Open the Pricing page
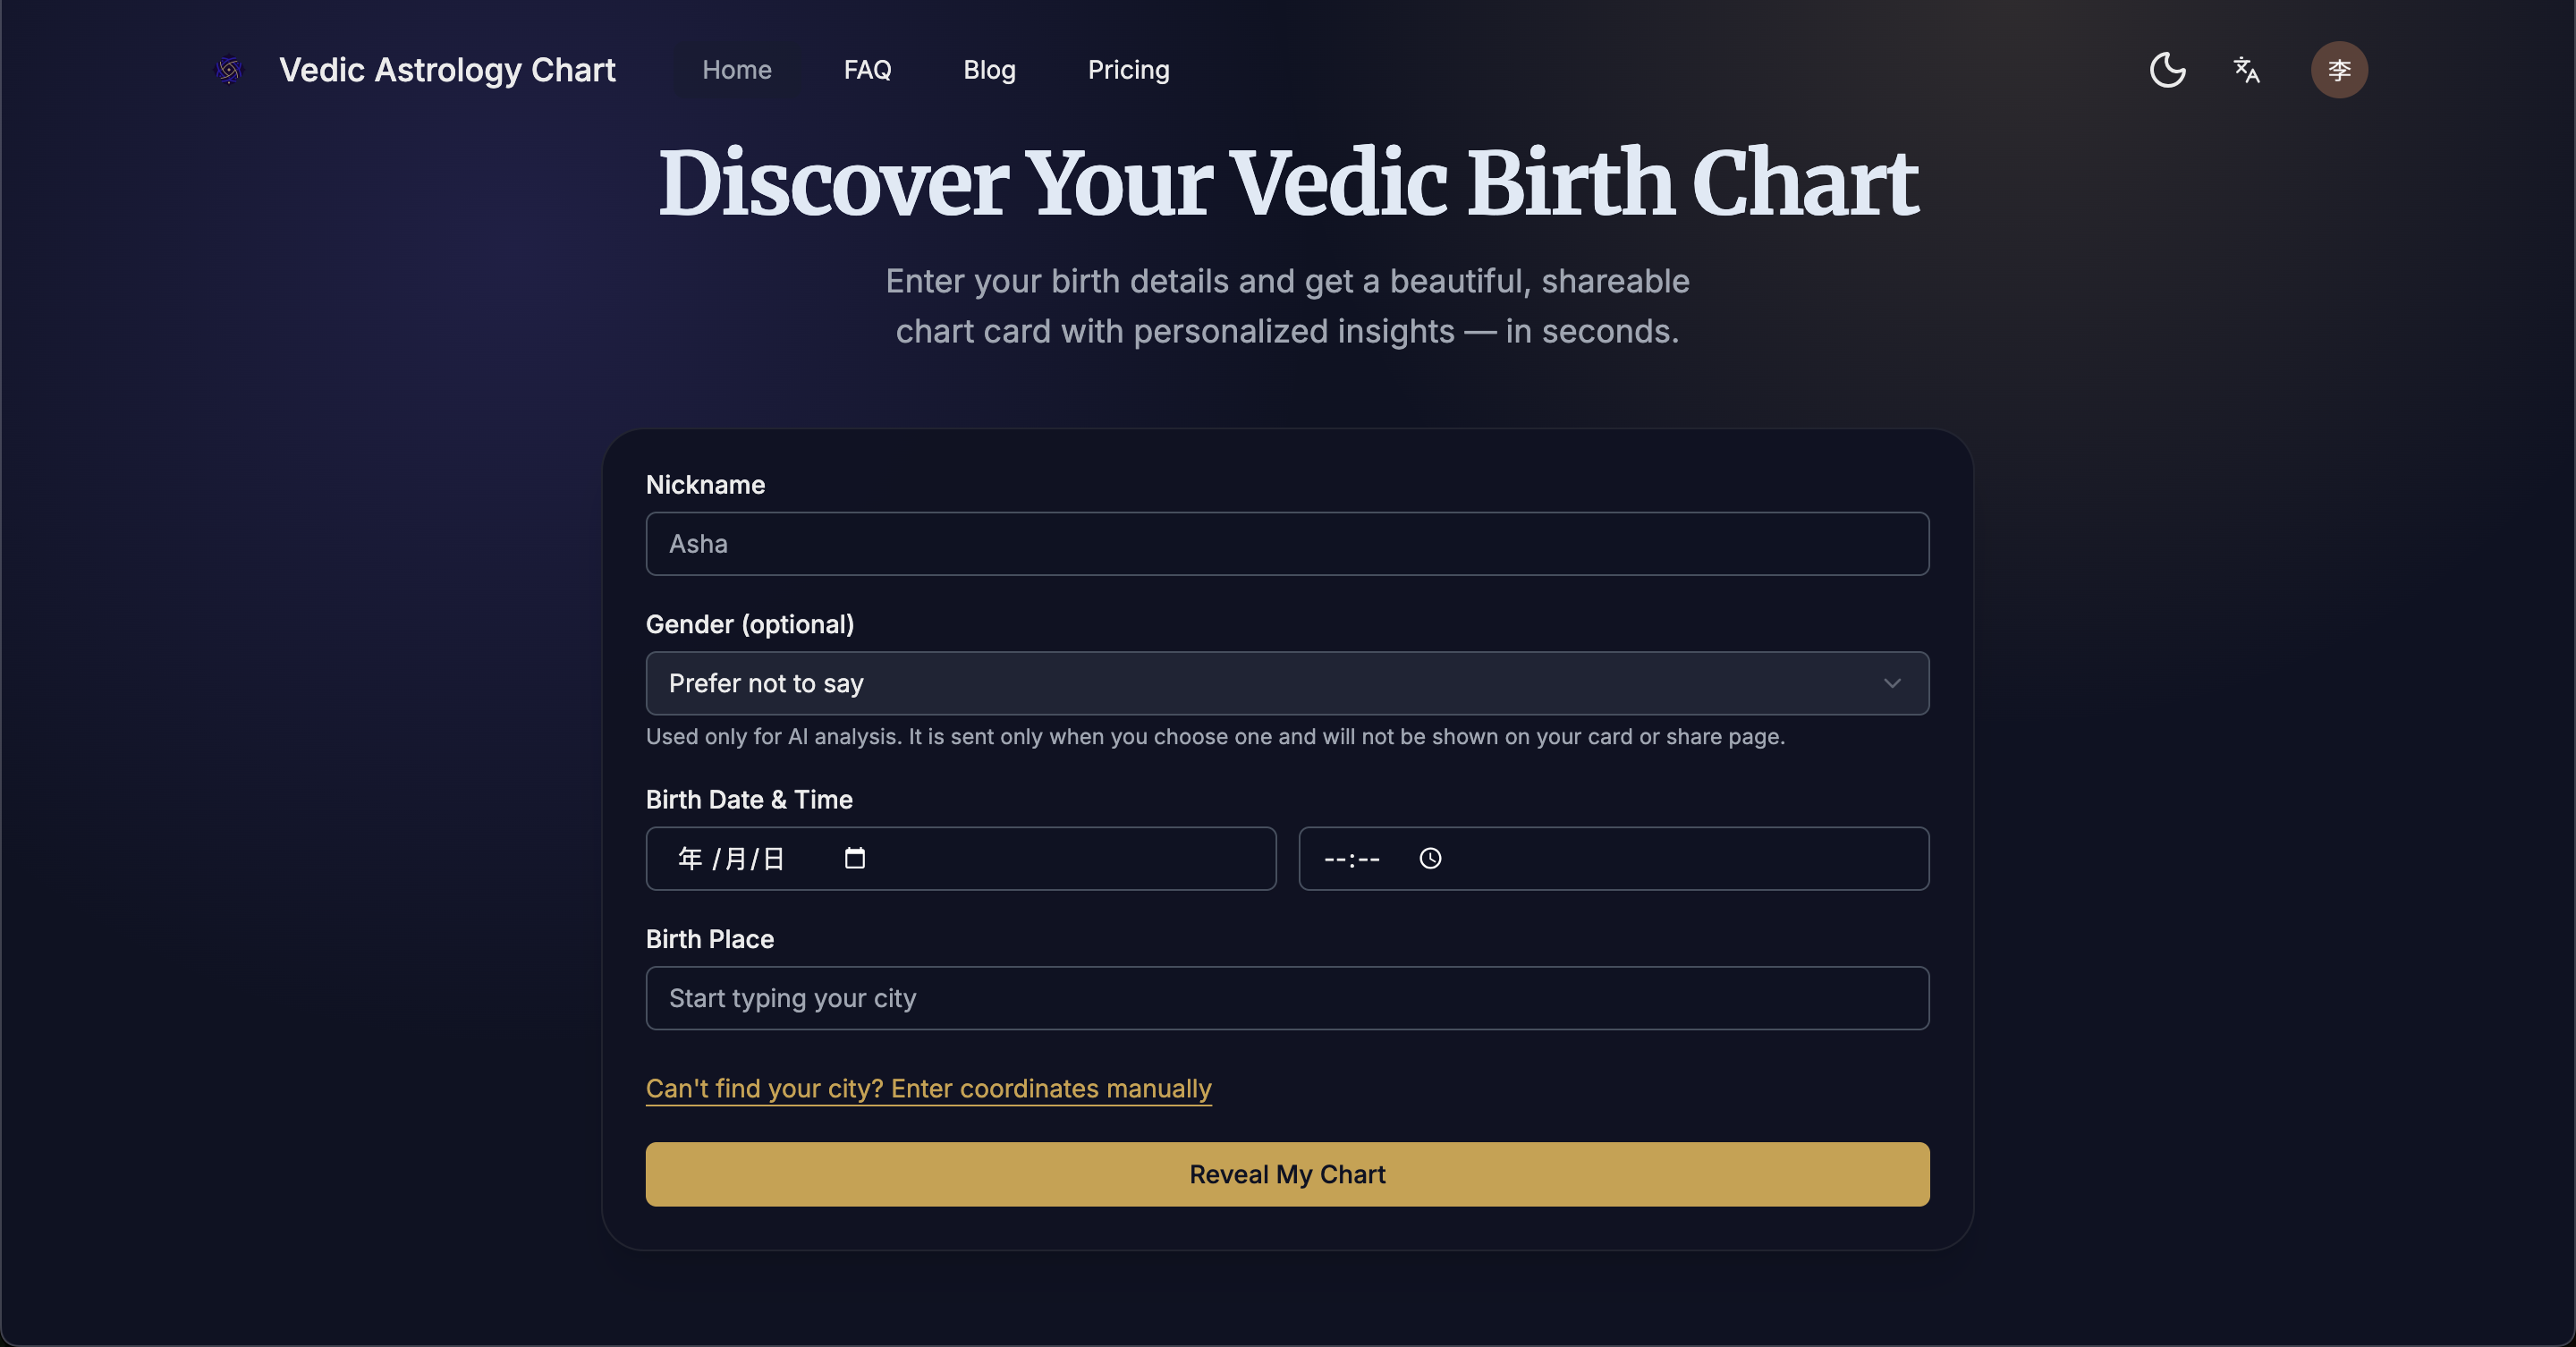The height and width of the screenshot is (1347, 2576). (x=1128, y=70)
